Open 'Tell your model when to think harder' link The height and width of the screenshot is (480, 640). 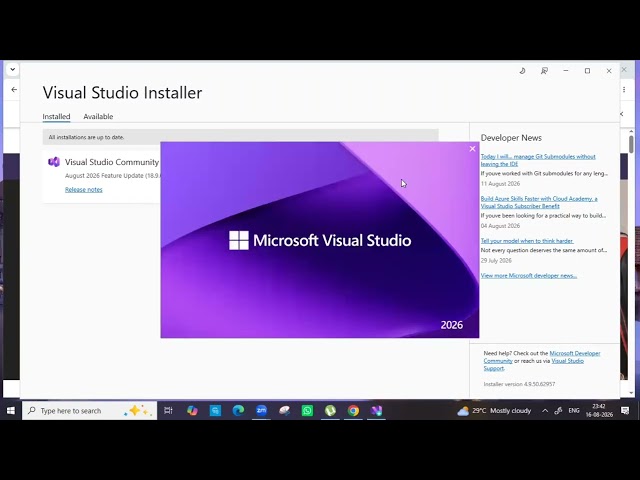pyautogui.click(x=527, y=241)
